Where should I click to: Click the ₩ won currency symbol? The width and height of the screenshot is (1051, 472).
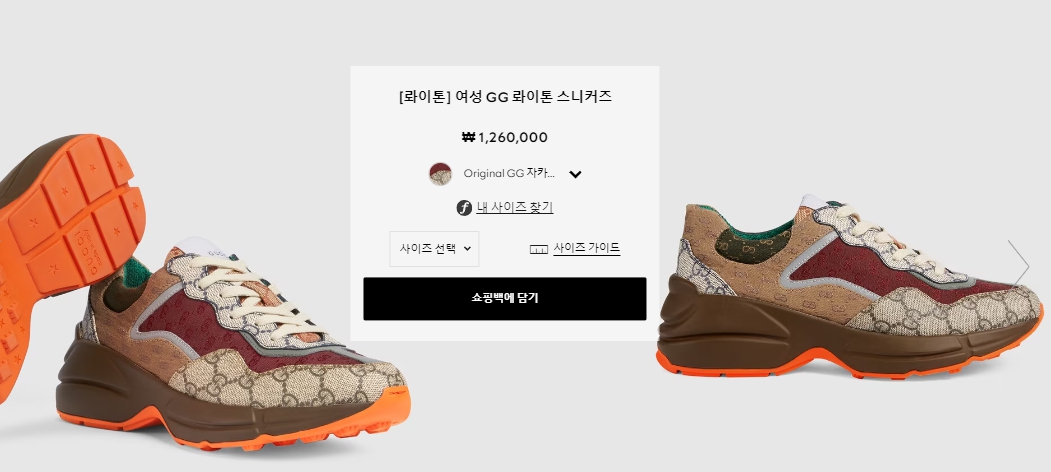pyautogui.click(x=468, y=137)
